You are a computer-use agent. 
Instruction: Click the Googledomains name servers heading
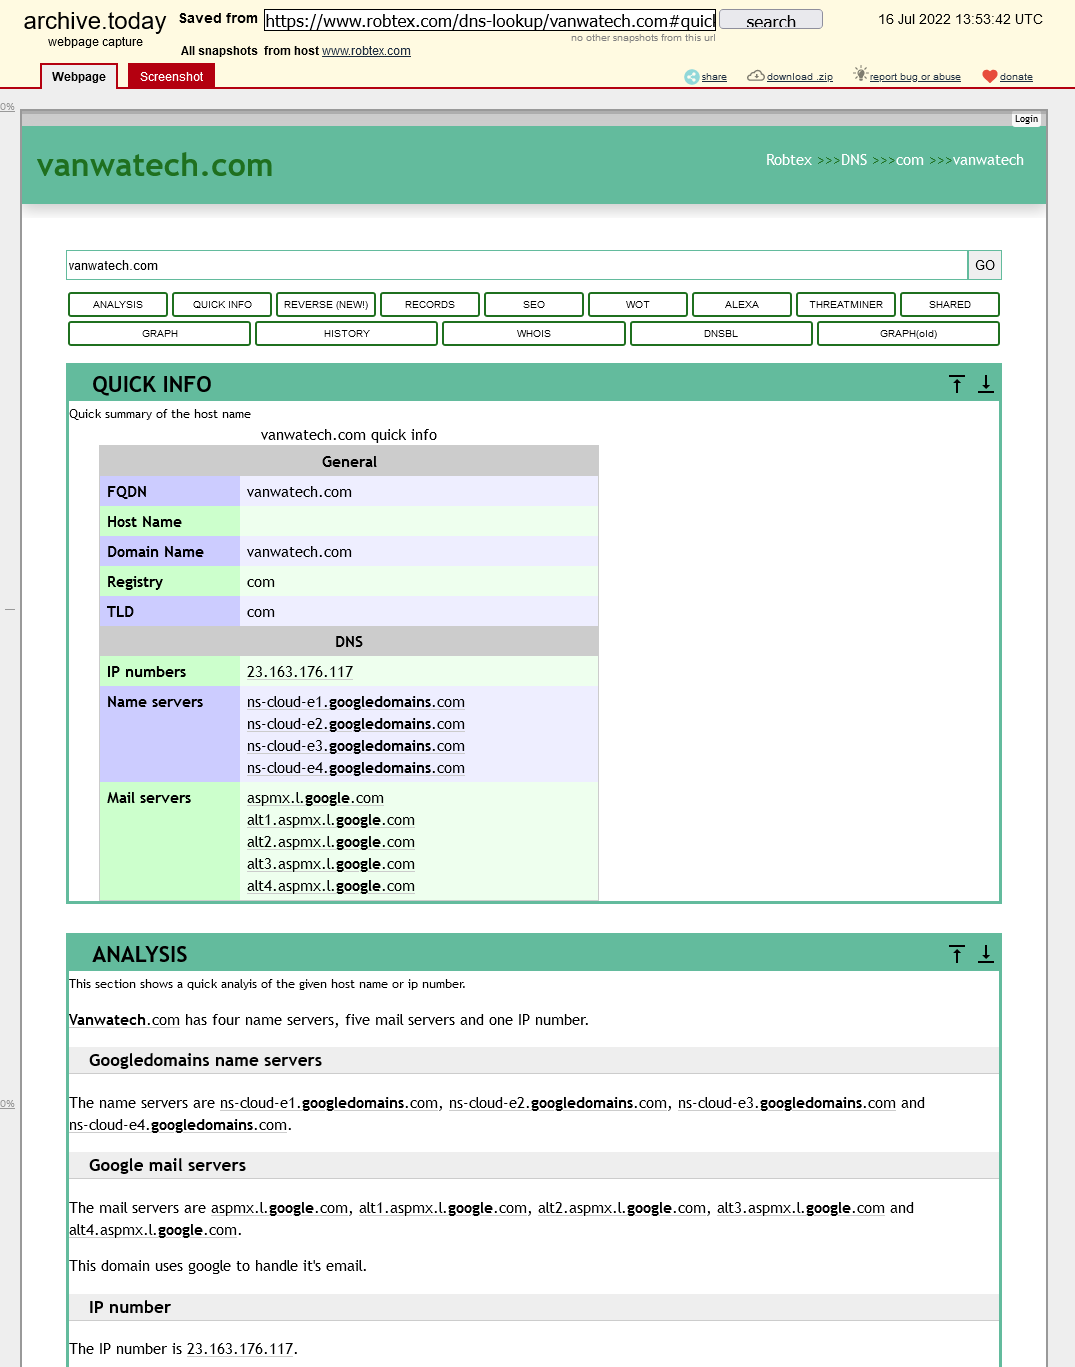pyautogui.click(x=205, y=1060)
